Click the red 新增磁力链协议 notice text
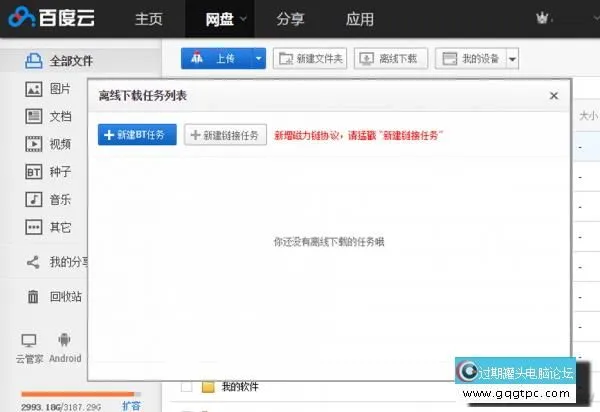The image size is (600, 412). coord(359,135)
